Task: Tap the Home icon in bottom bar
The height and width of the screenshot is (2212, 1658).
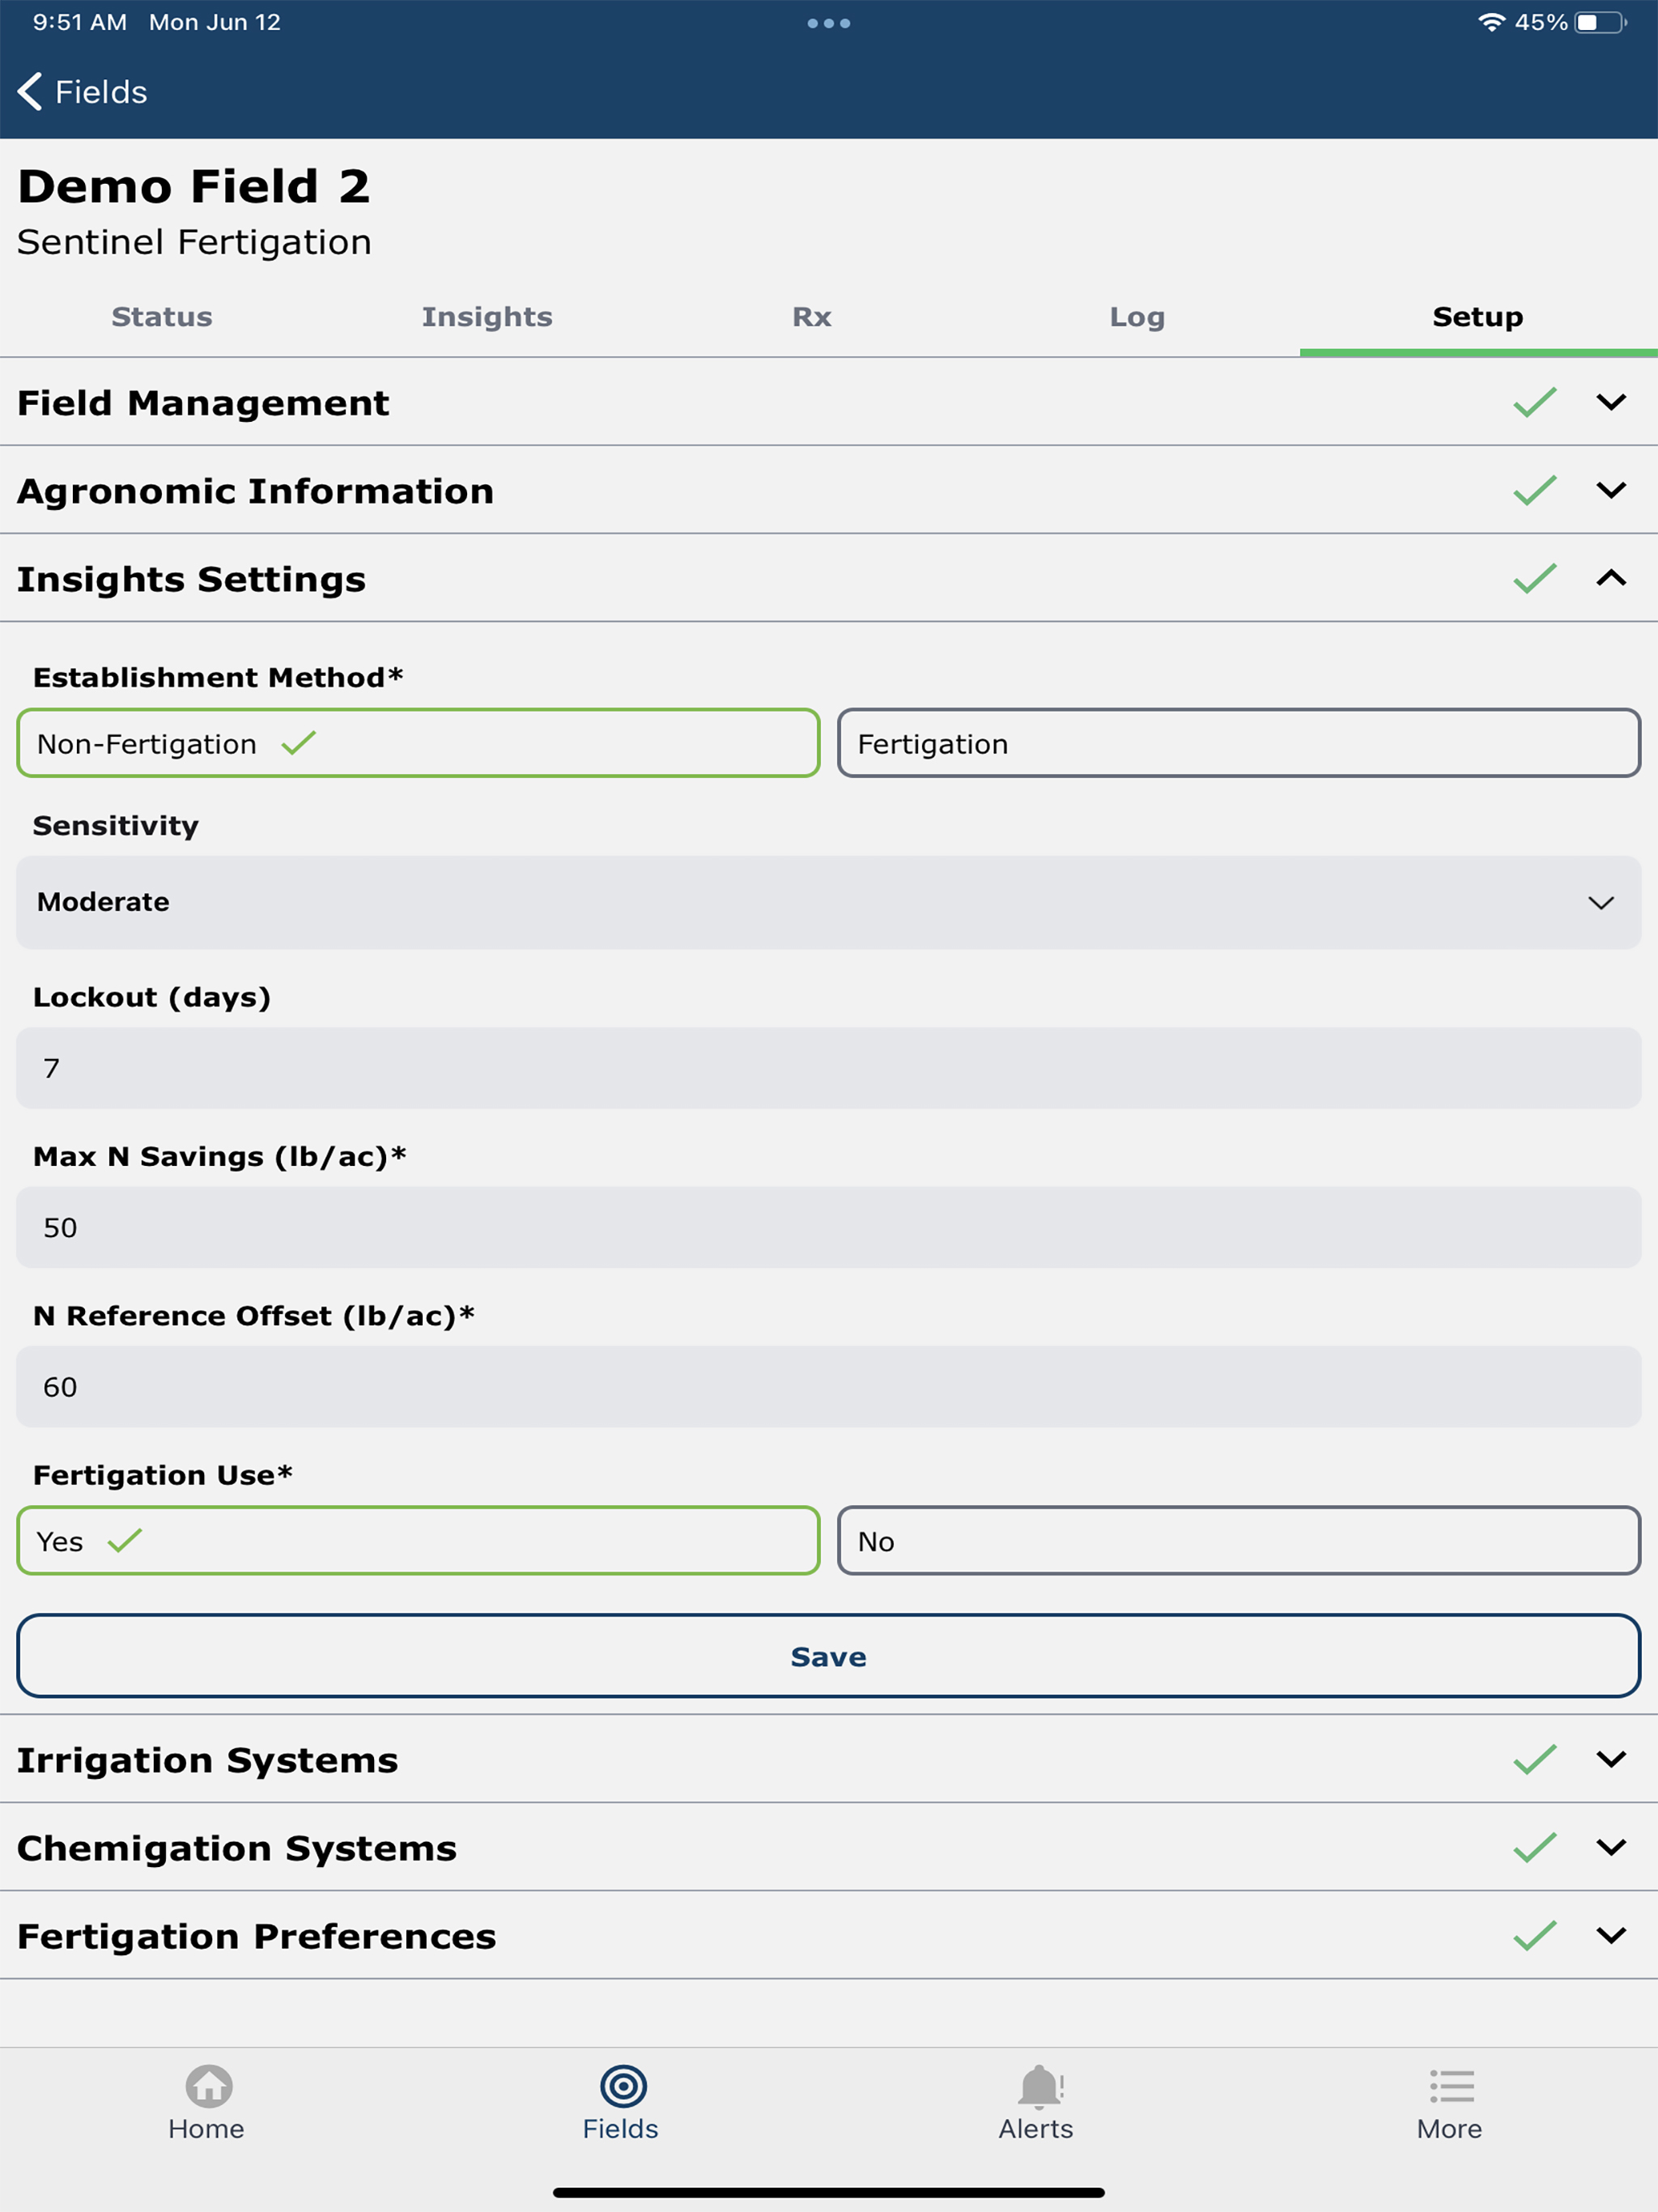Action: coord(208,2086)
